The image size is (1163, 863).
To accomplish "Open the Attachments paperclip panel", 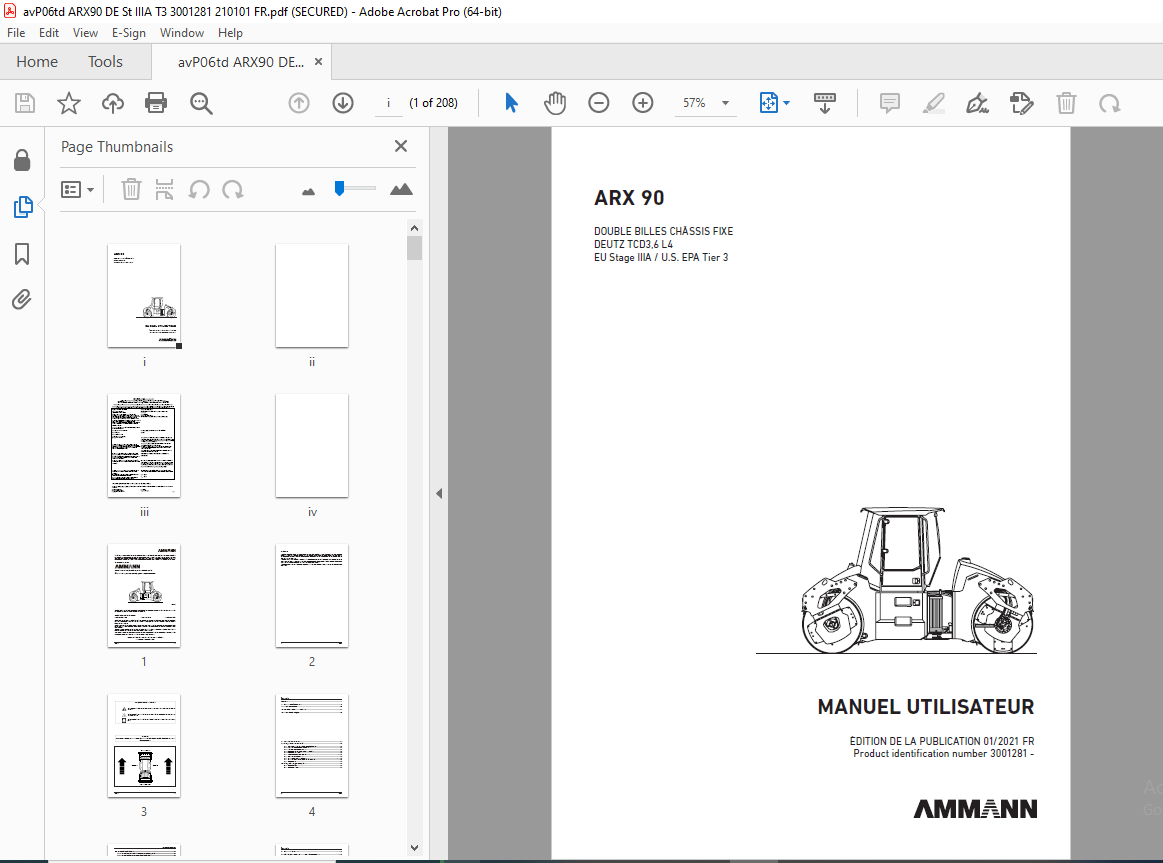I will point(22,300).
